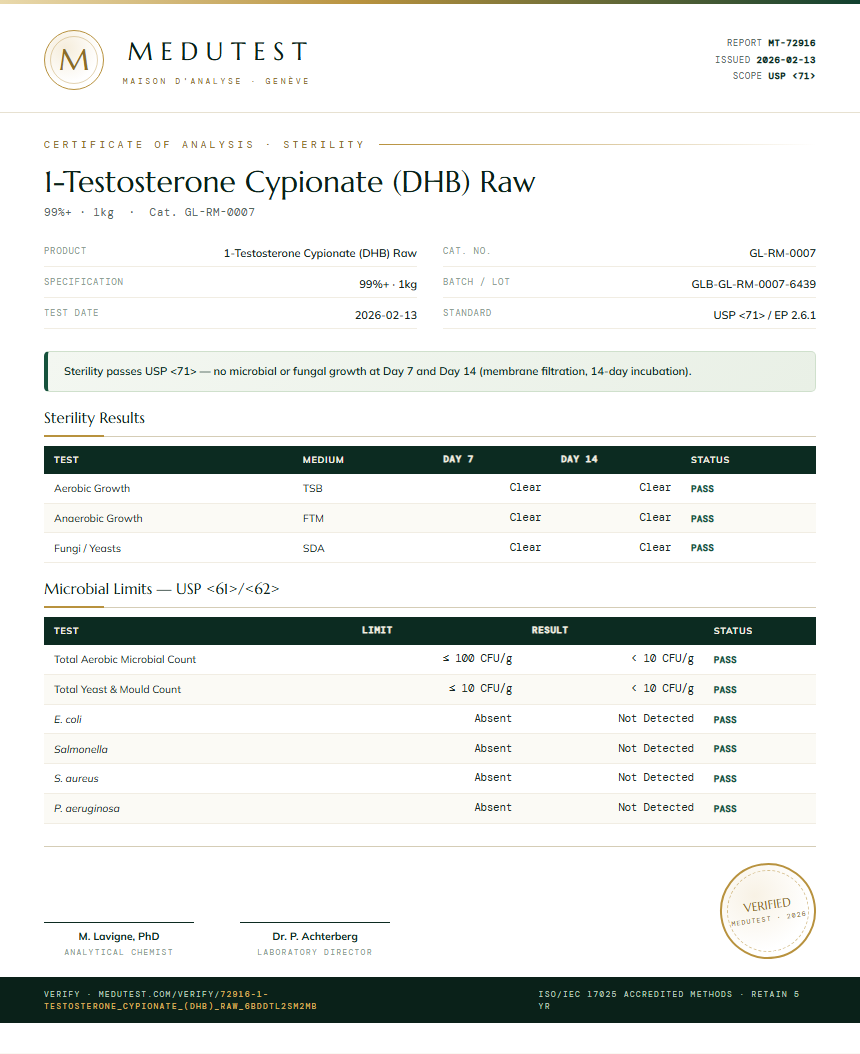The width and height of the screenshot is (860, 1054).
Task: Click the DAY 14 column header
Action: click(579, 459)
